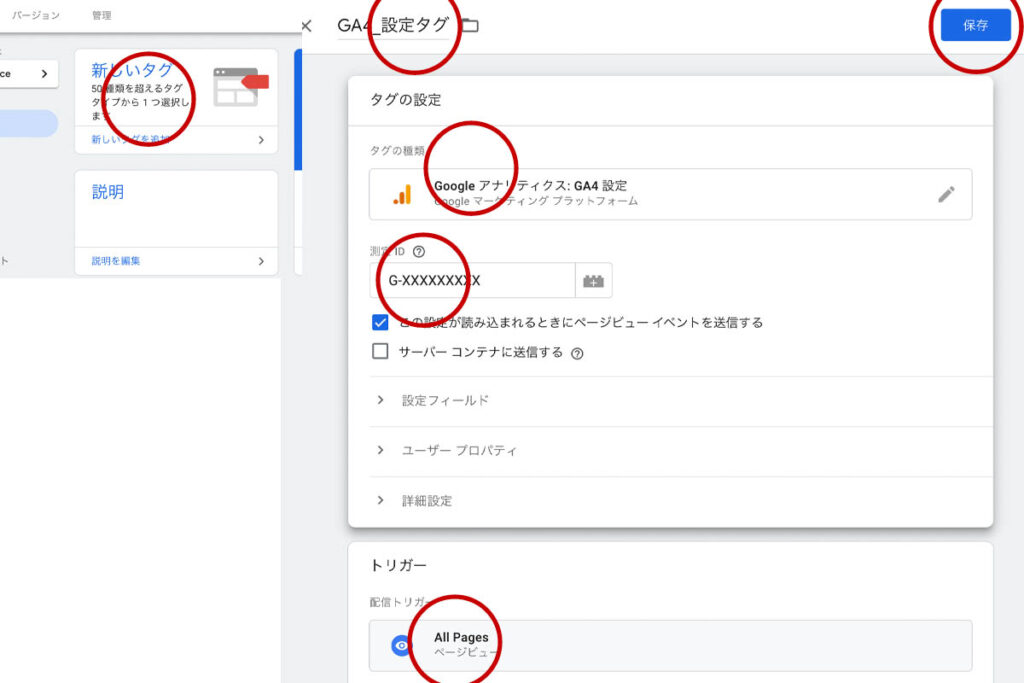
Task: Expand ユーザー プロパティ section
Action: [680, 451]
